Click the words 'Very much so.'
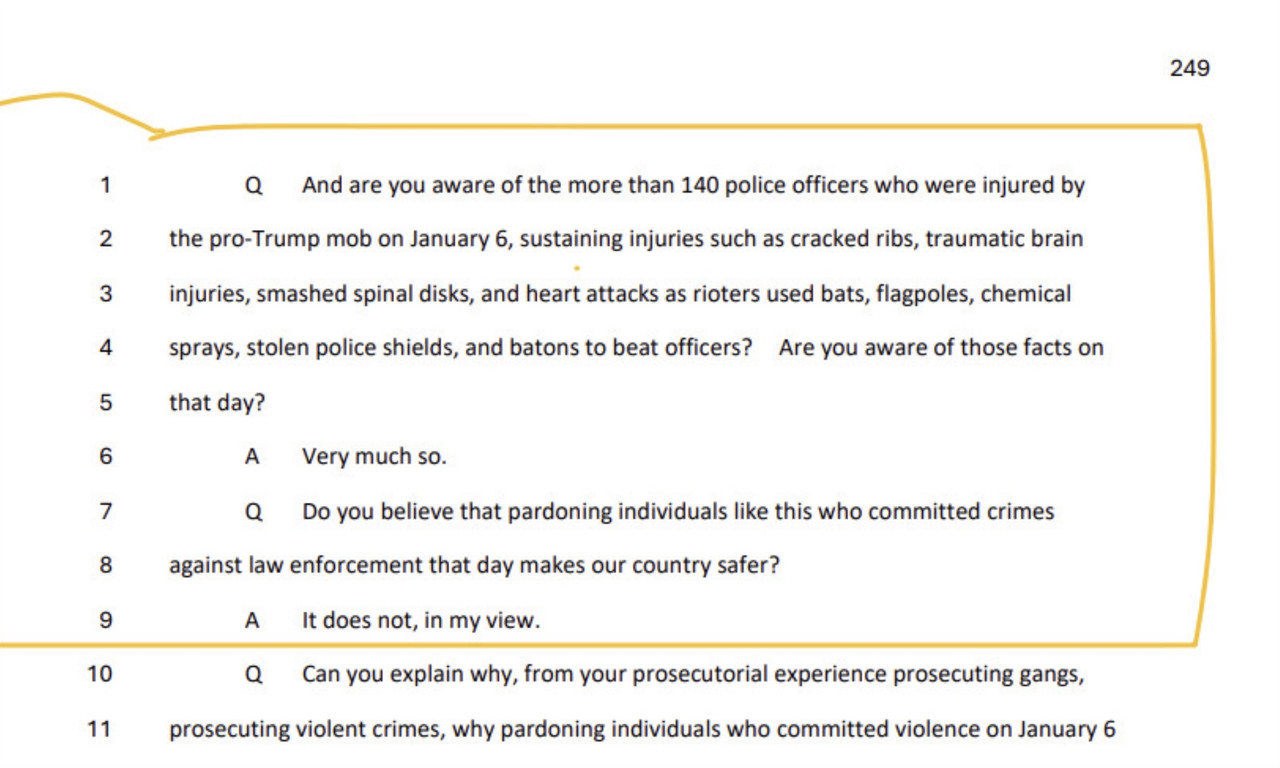This screenshot has width=1280, height=768. point(374,457)
